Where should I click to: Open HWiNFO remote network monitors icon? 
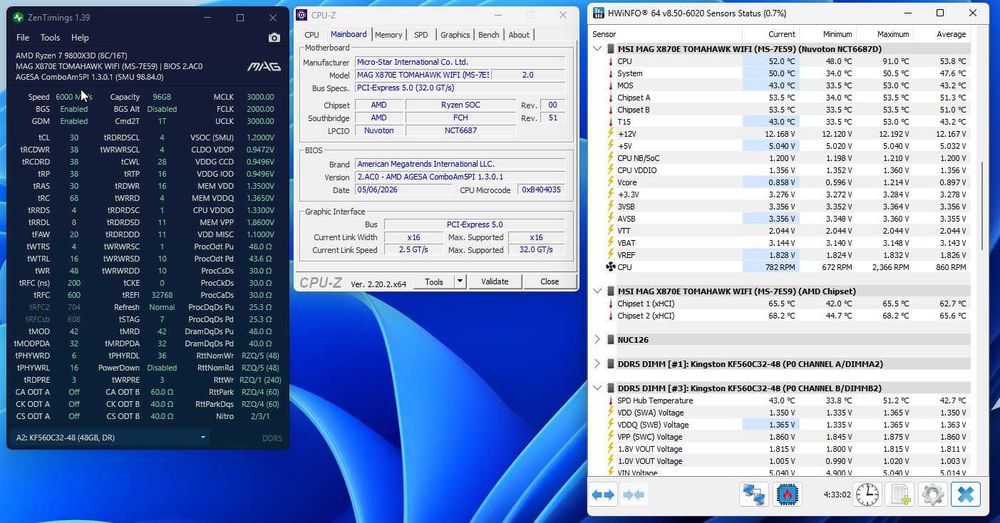(x=754, y=494)
